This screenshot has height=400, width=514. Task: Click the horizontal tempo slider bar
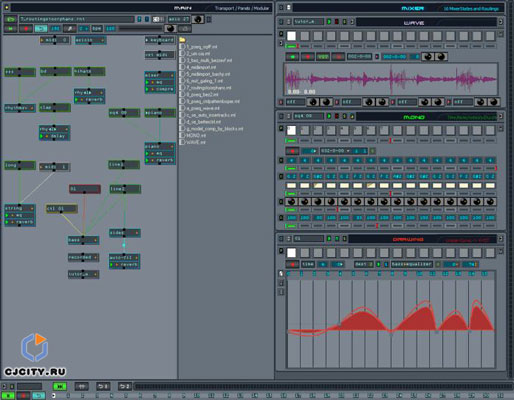[141, 29]
